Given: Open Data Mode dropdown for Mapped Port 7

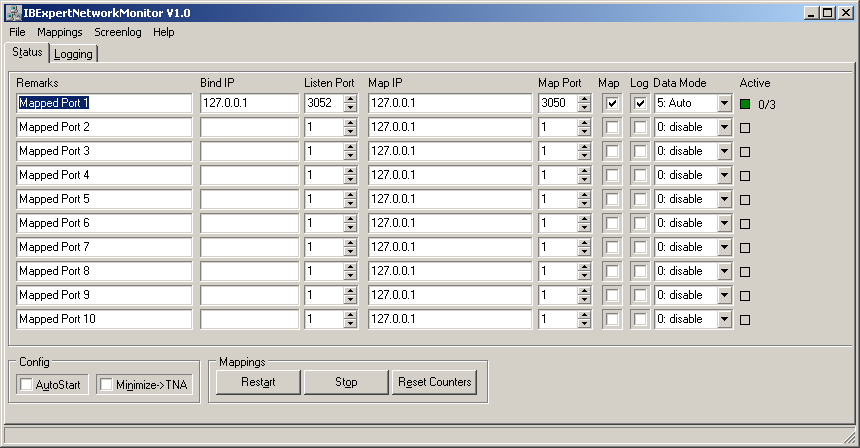Looking at the screenshot, I should click(x=725, y=247).
